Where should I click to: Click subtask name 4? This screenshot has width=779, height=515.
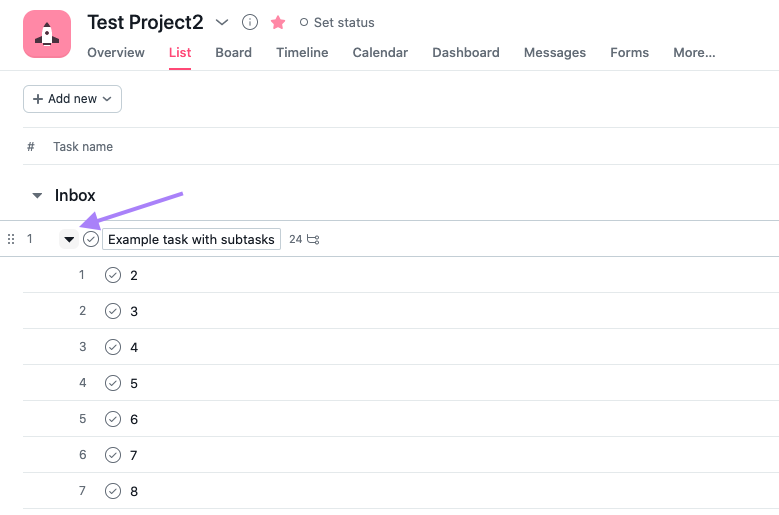coord(134,348)
